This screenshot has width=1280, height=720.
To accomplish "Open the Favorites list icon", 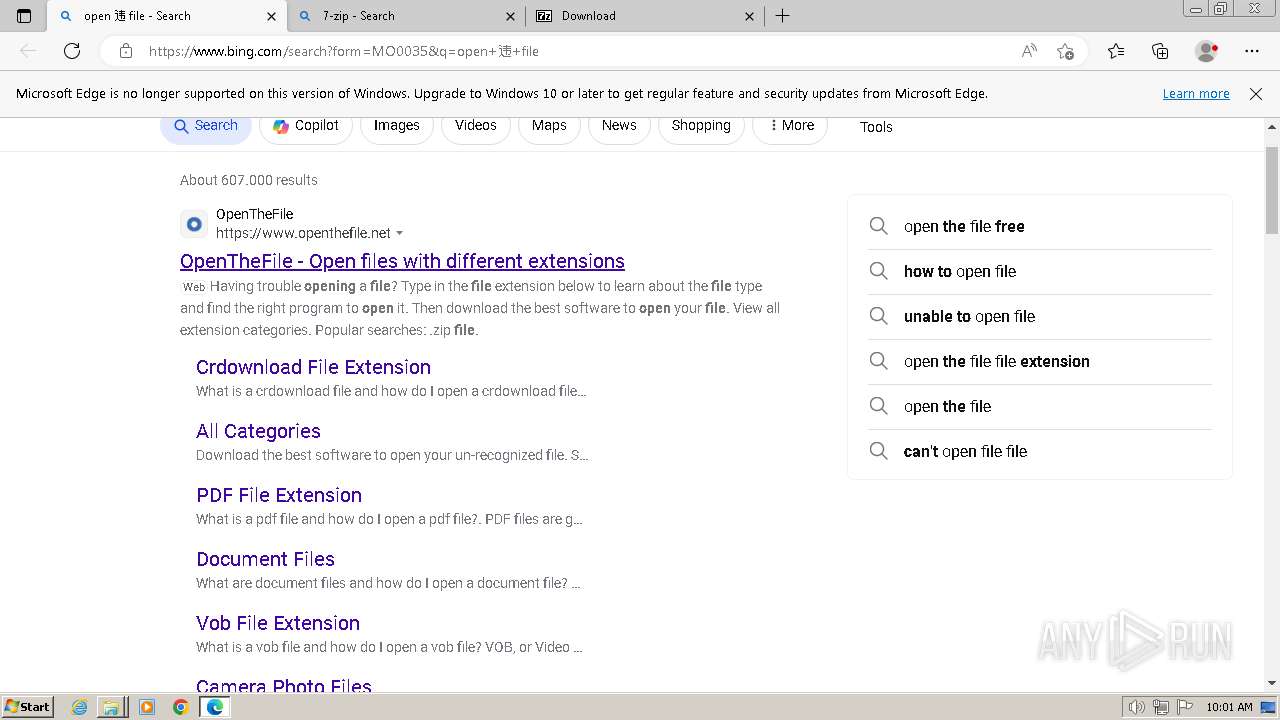I will click(x=1116, y=51).
